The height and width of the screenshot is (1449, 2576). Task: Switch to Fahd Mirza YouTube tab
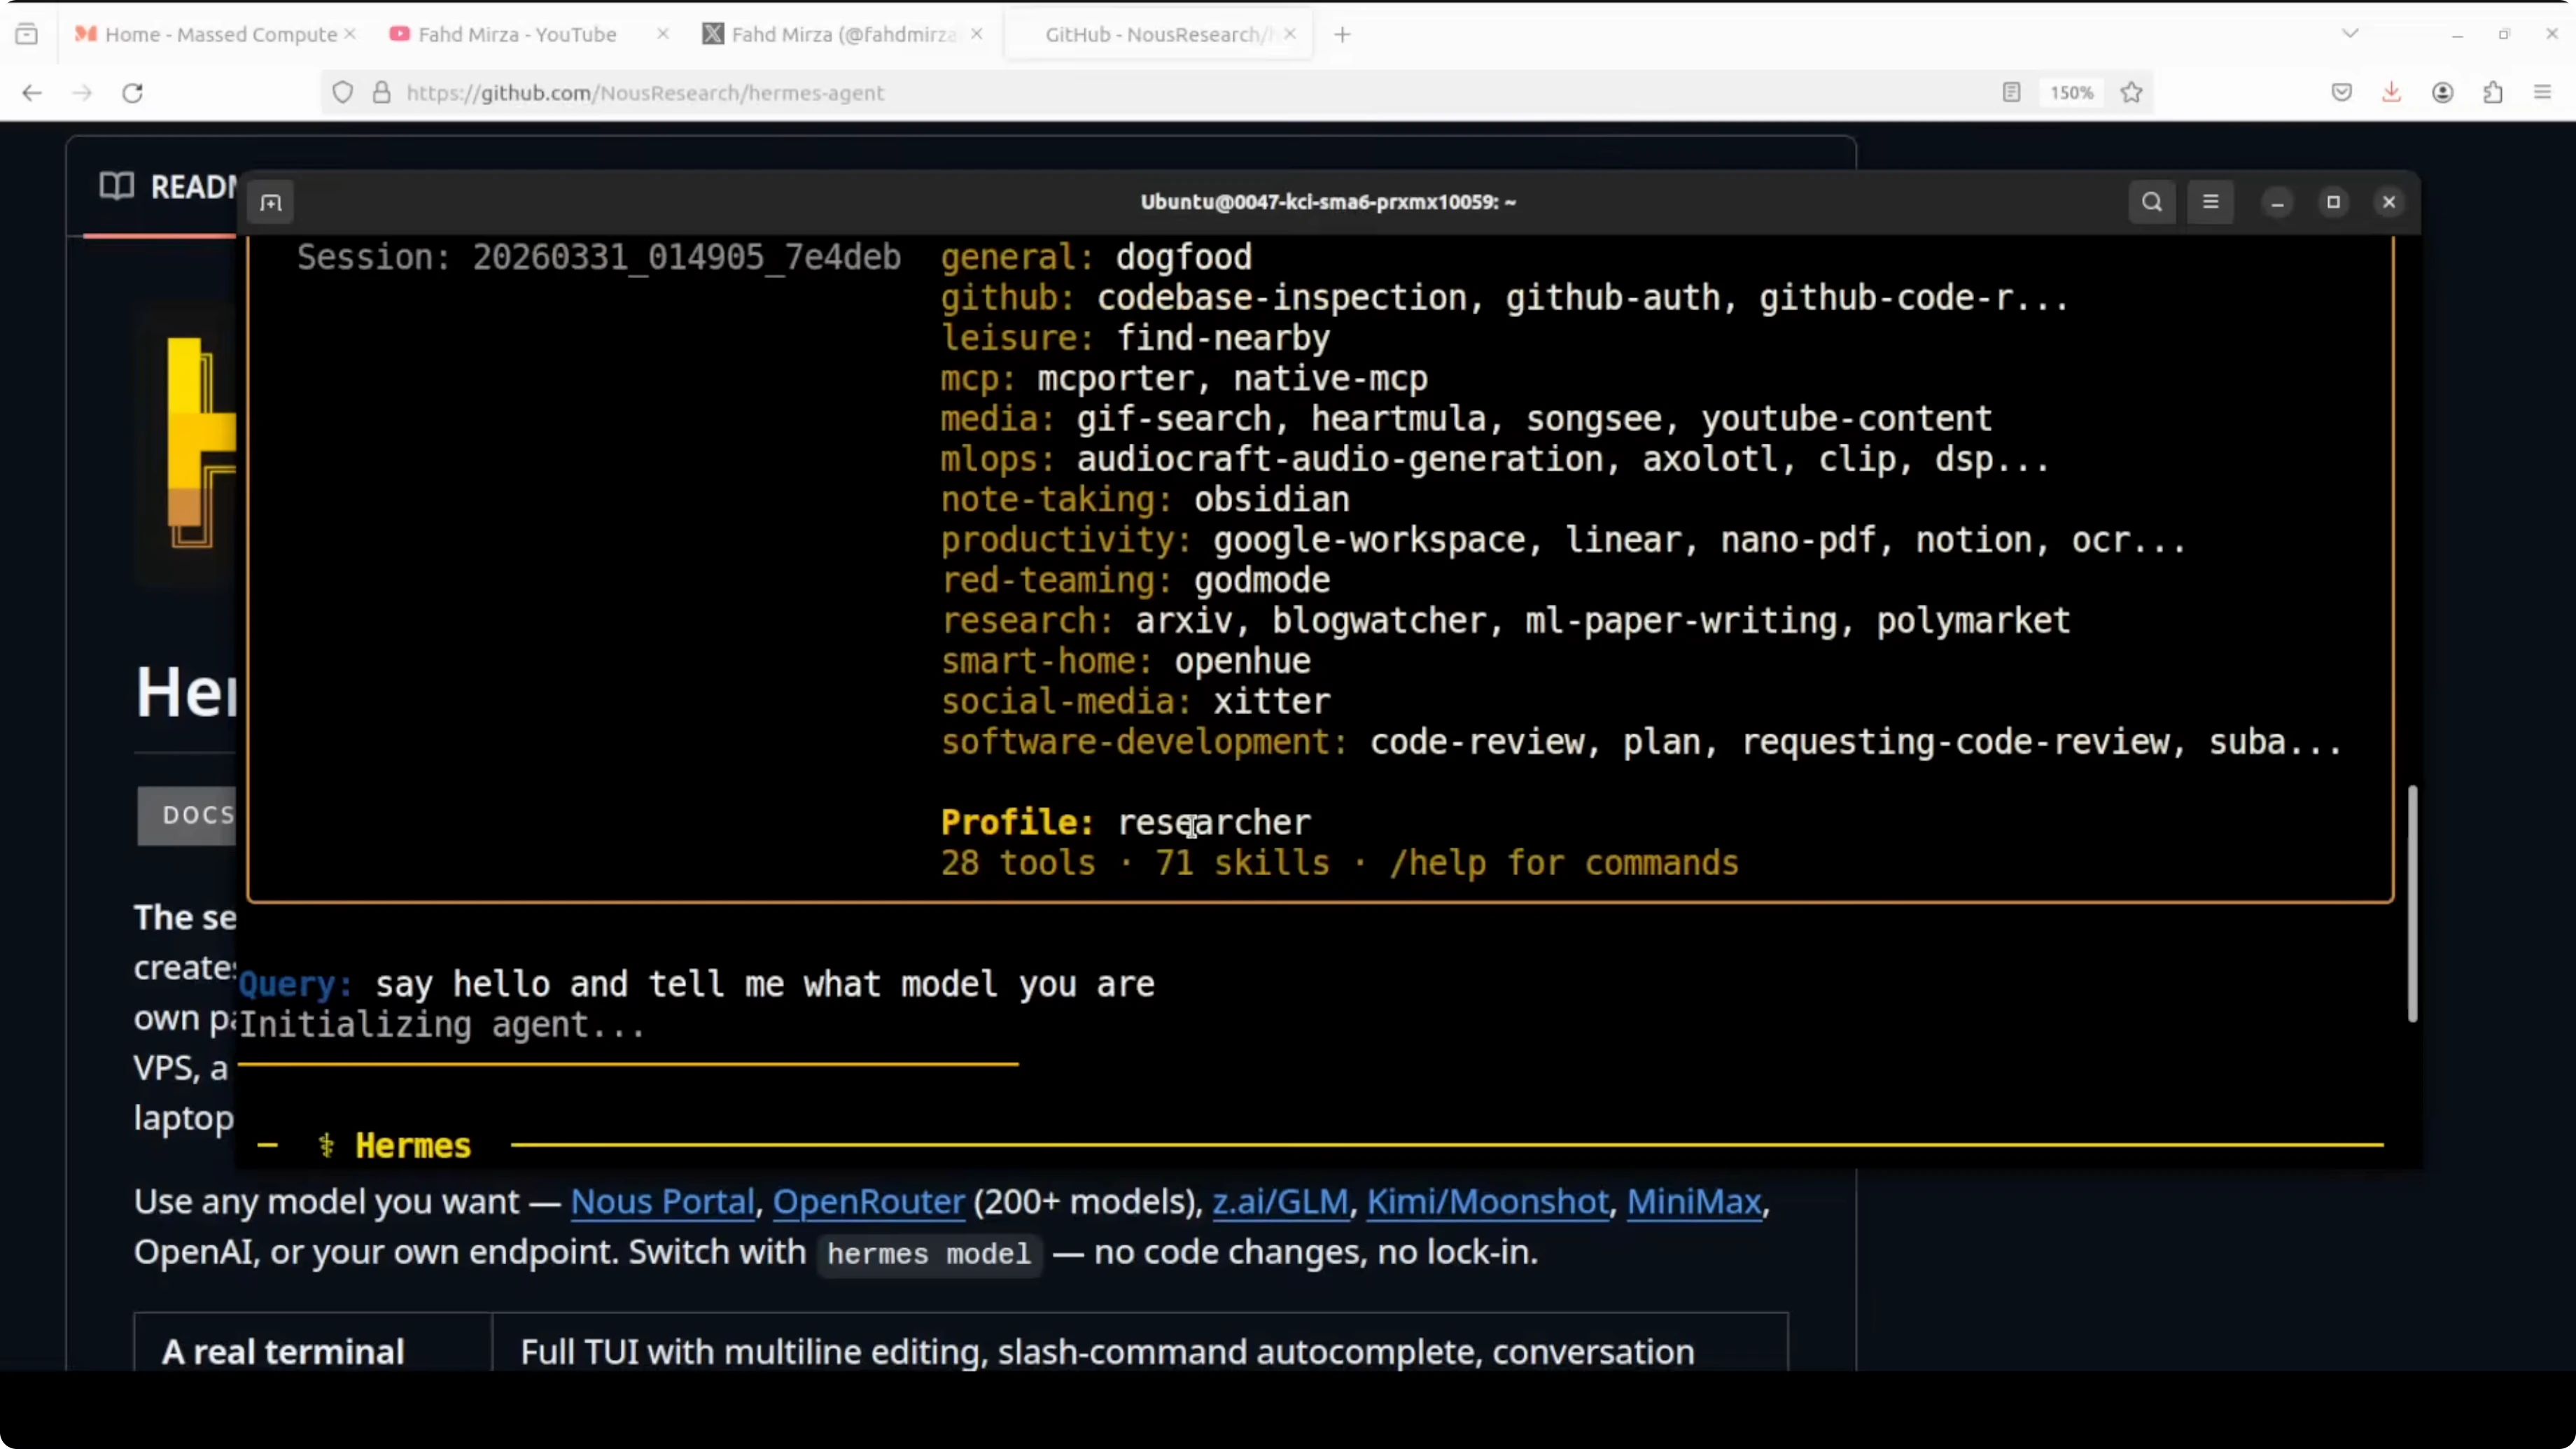click(x=516, y=34)
